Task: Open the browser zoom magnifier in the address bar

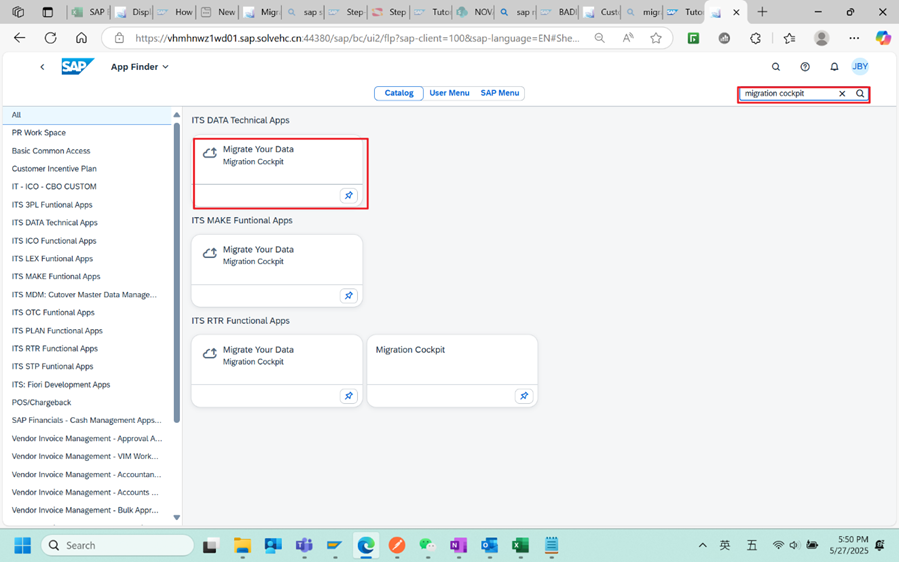Action: pos(599,38)
